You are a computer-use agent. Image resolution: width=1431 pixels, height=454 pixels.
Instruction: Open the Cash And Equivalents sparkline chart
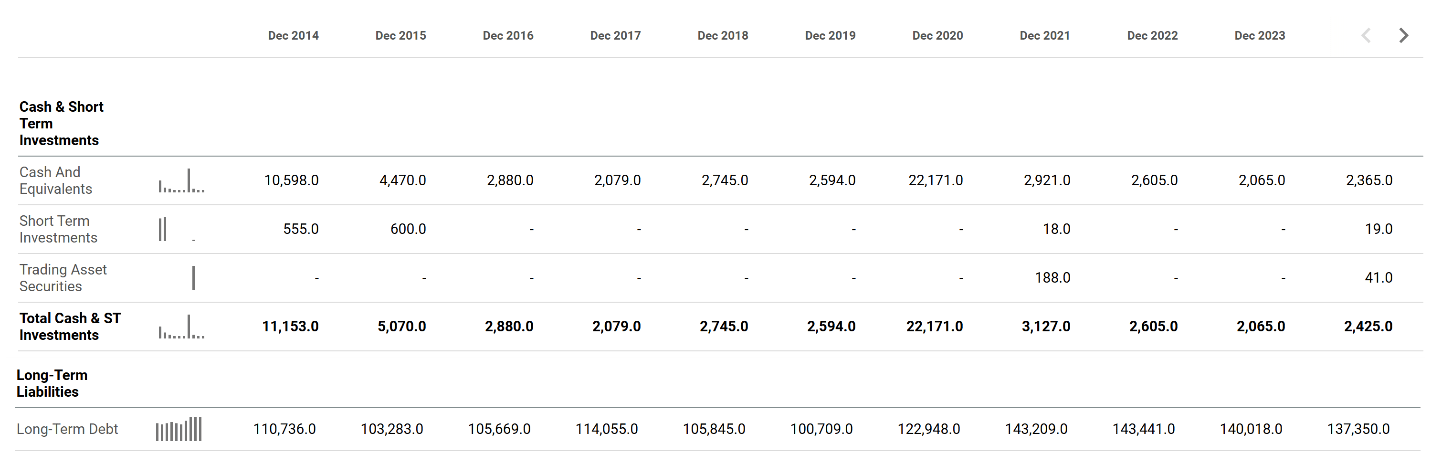click(x=181, y=181)
